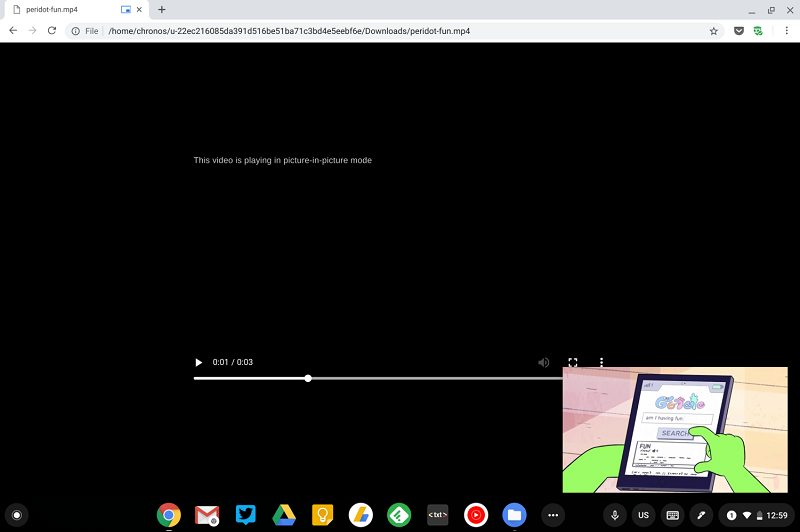Expand the shelf overflow apps button
The width and height of the screenshot is (800, 532).
pos(552,515)
